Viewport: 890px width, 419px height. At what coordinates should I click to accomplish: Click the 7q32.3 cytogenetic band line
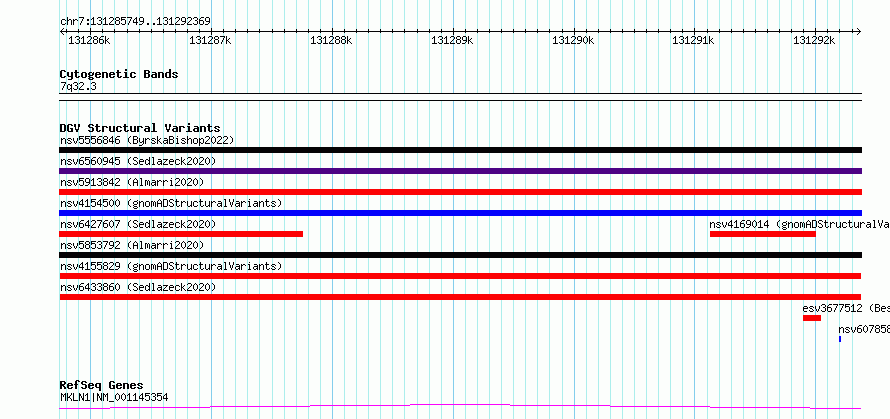(460, 97)
